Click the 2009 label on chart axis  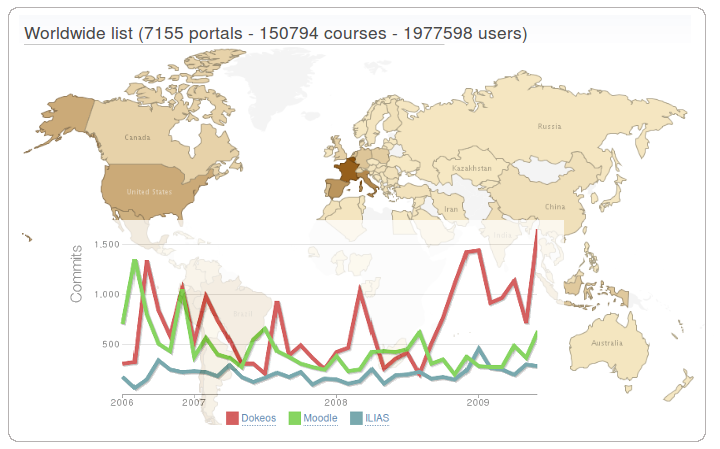click(478, 402)
